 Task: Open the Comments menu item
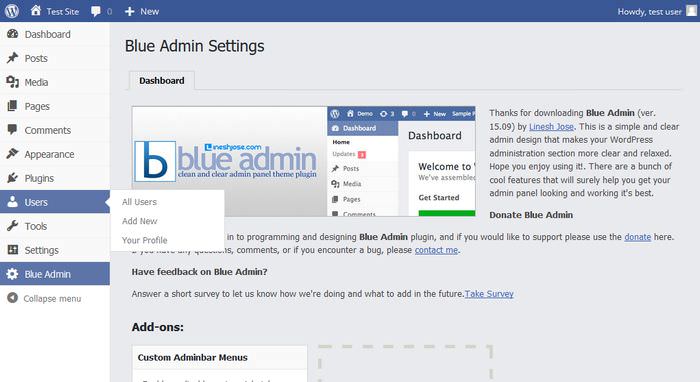(x=55, y=130)
